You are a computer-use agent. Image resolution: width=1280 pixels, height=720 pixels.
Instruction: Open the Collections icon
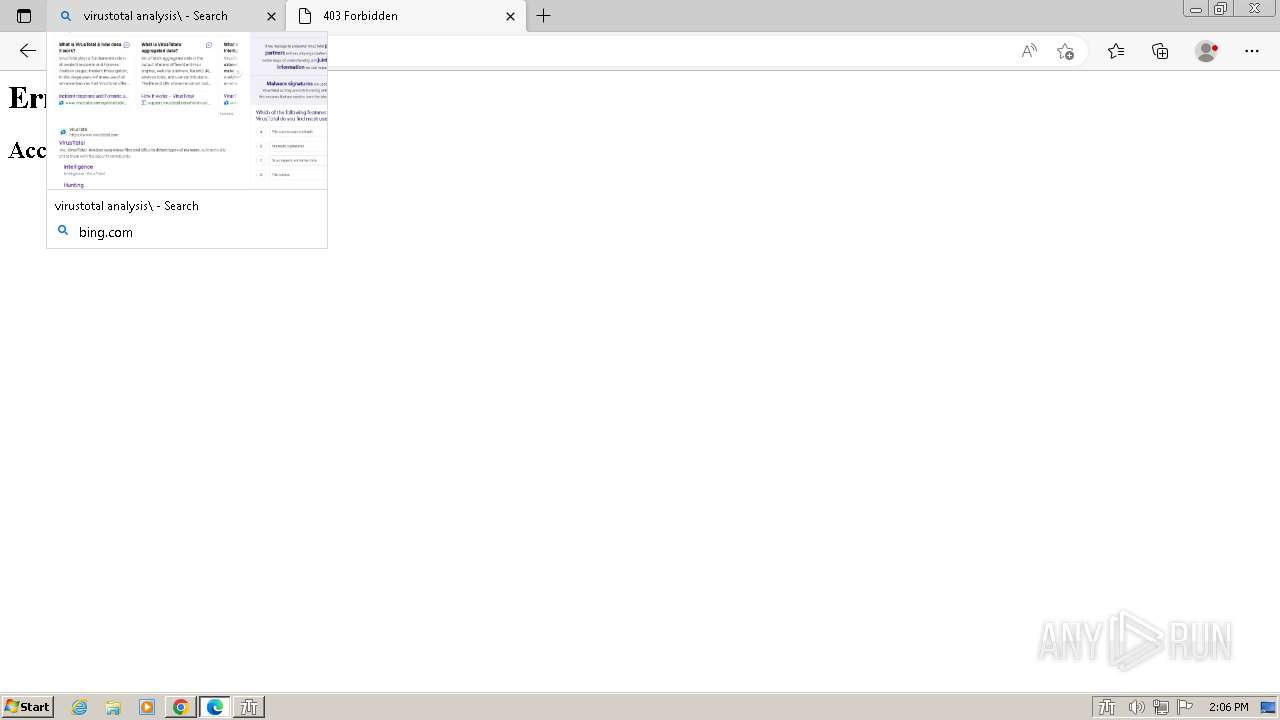[1160, 51]
